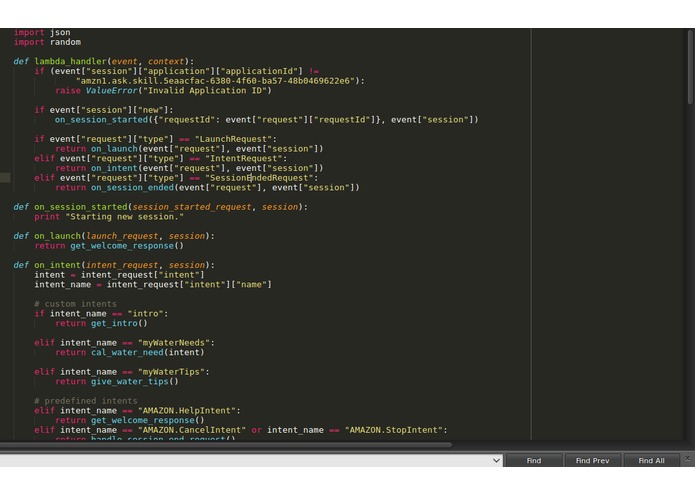Click the "import random" line
The width and height of the screenshot is (695, 494).
click(47, 42)
